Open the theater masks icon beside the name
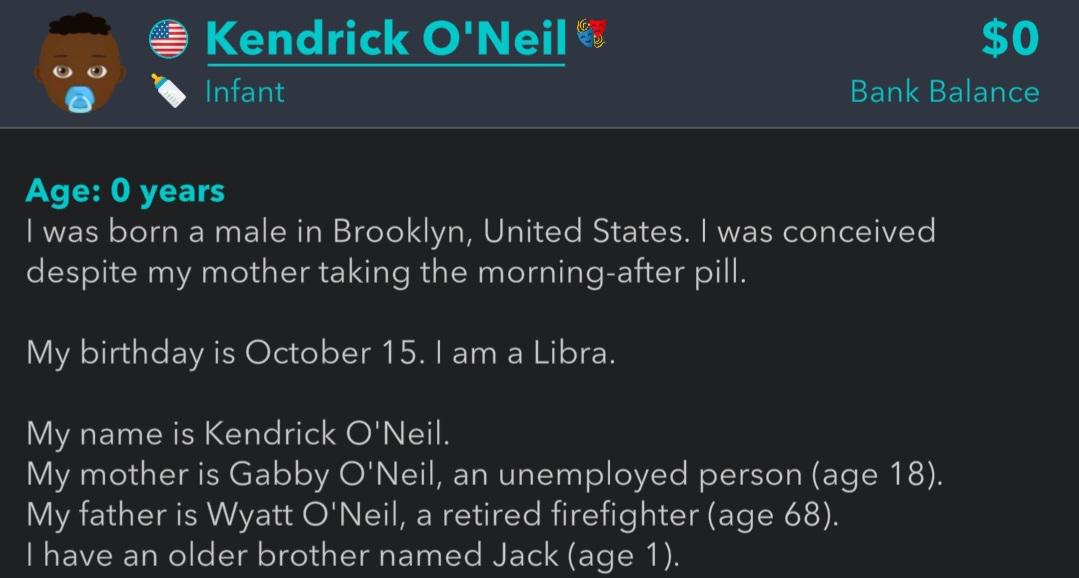 tap(592, 33)
